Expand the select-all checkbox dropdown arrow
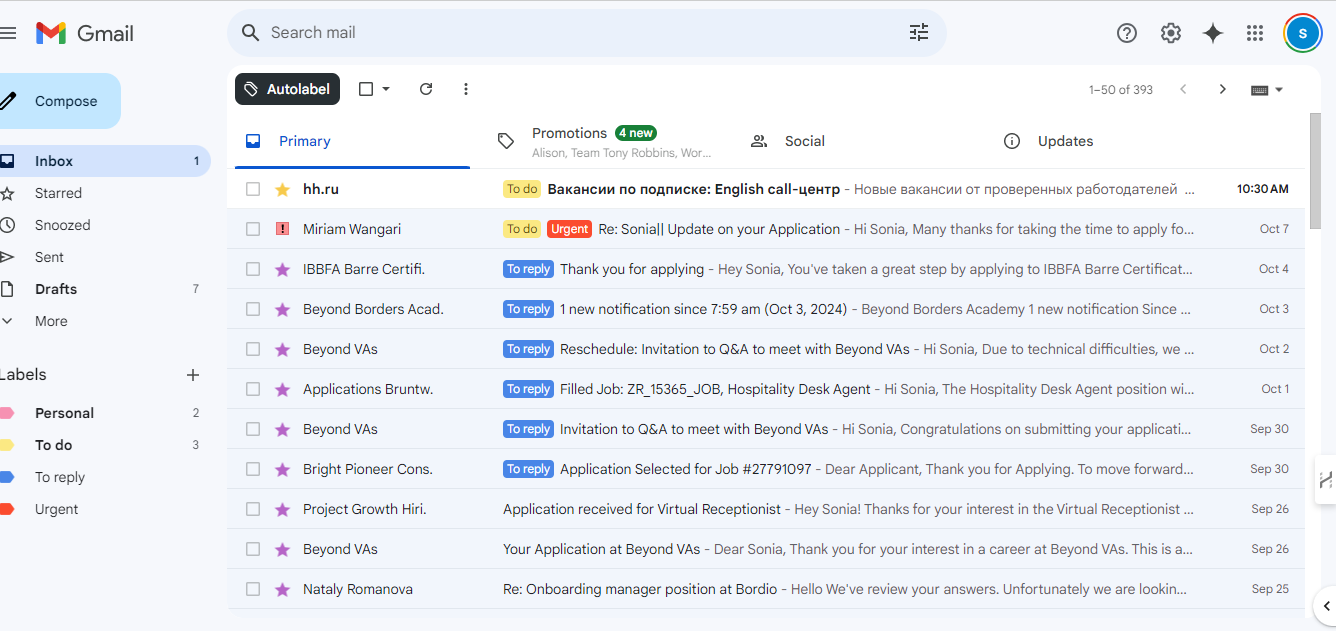This screenshot has width=1336, height=631. (387, 89)
